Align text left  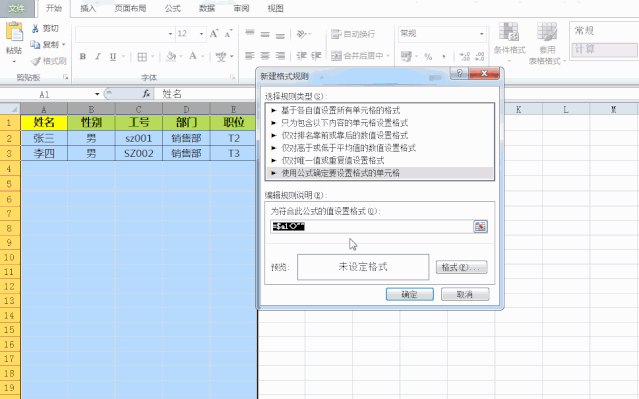pos(250,56)
